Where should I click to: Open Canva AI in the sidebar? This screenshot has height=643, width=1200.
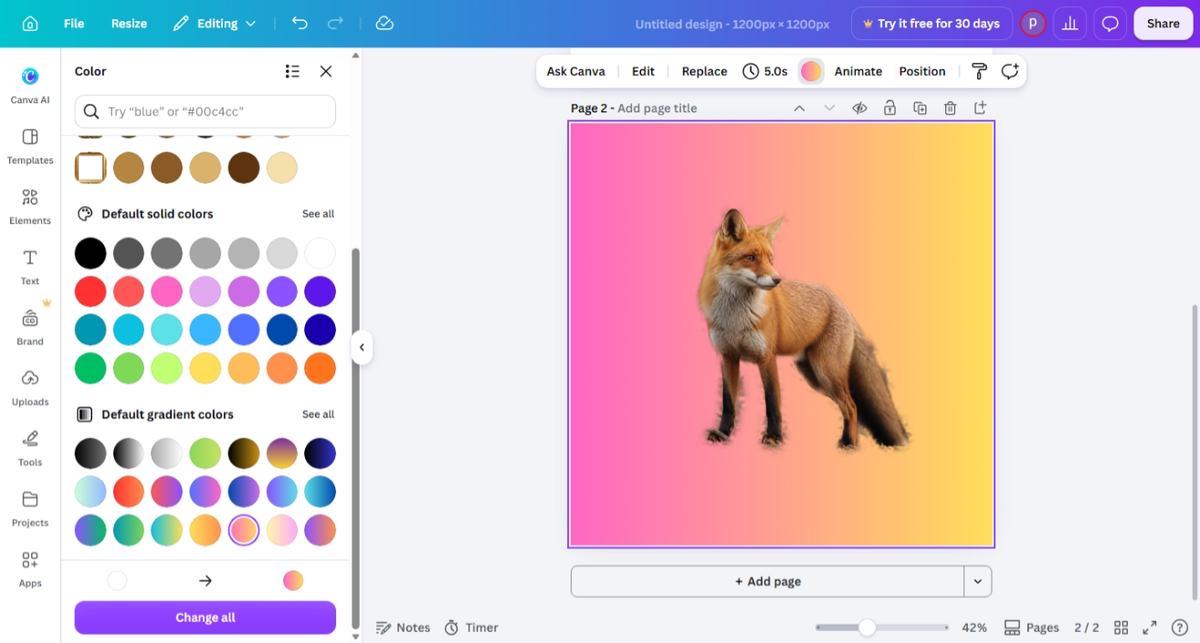pyautogui.click(x=30, y=85)
